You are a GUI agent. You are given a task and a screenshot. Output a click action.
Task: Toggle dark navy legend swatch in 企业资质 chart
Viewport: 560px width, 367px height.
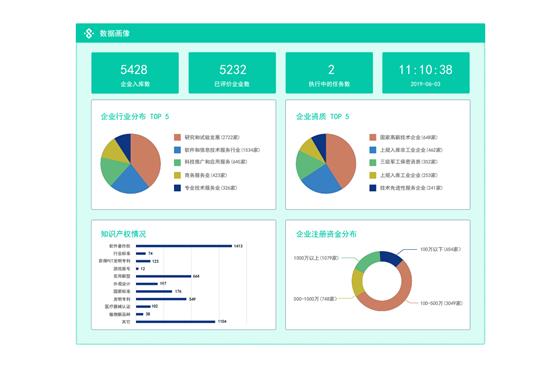point(372,188)
